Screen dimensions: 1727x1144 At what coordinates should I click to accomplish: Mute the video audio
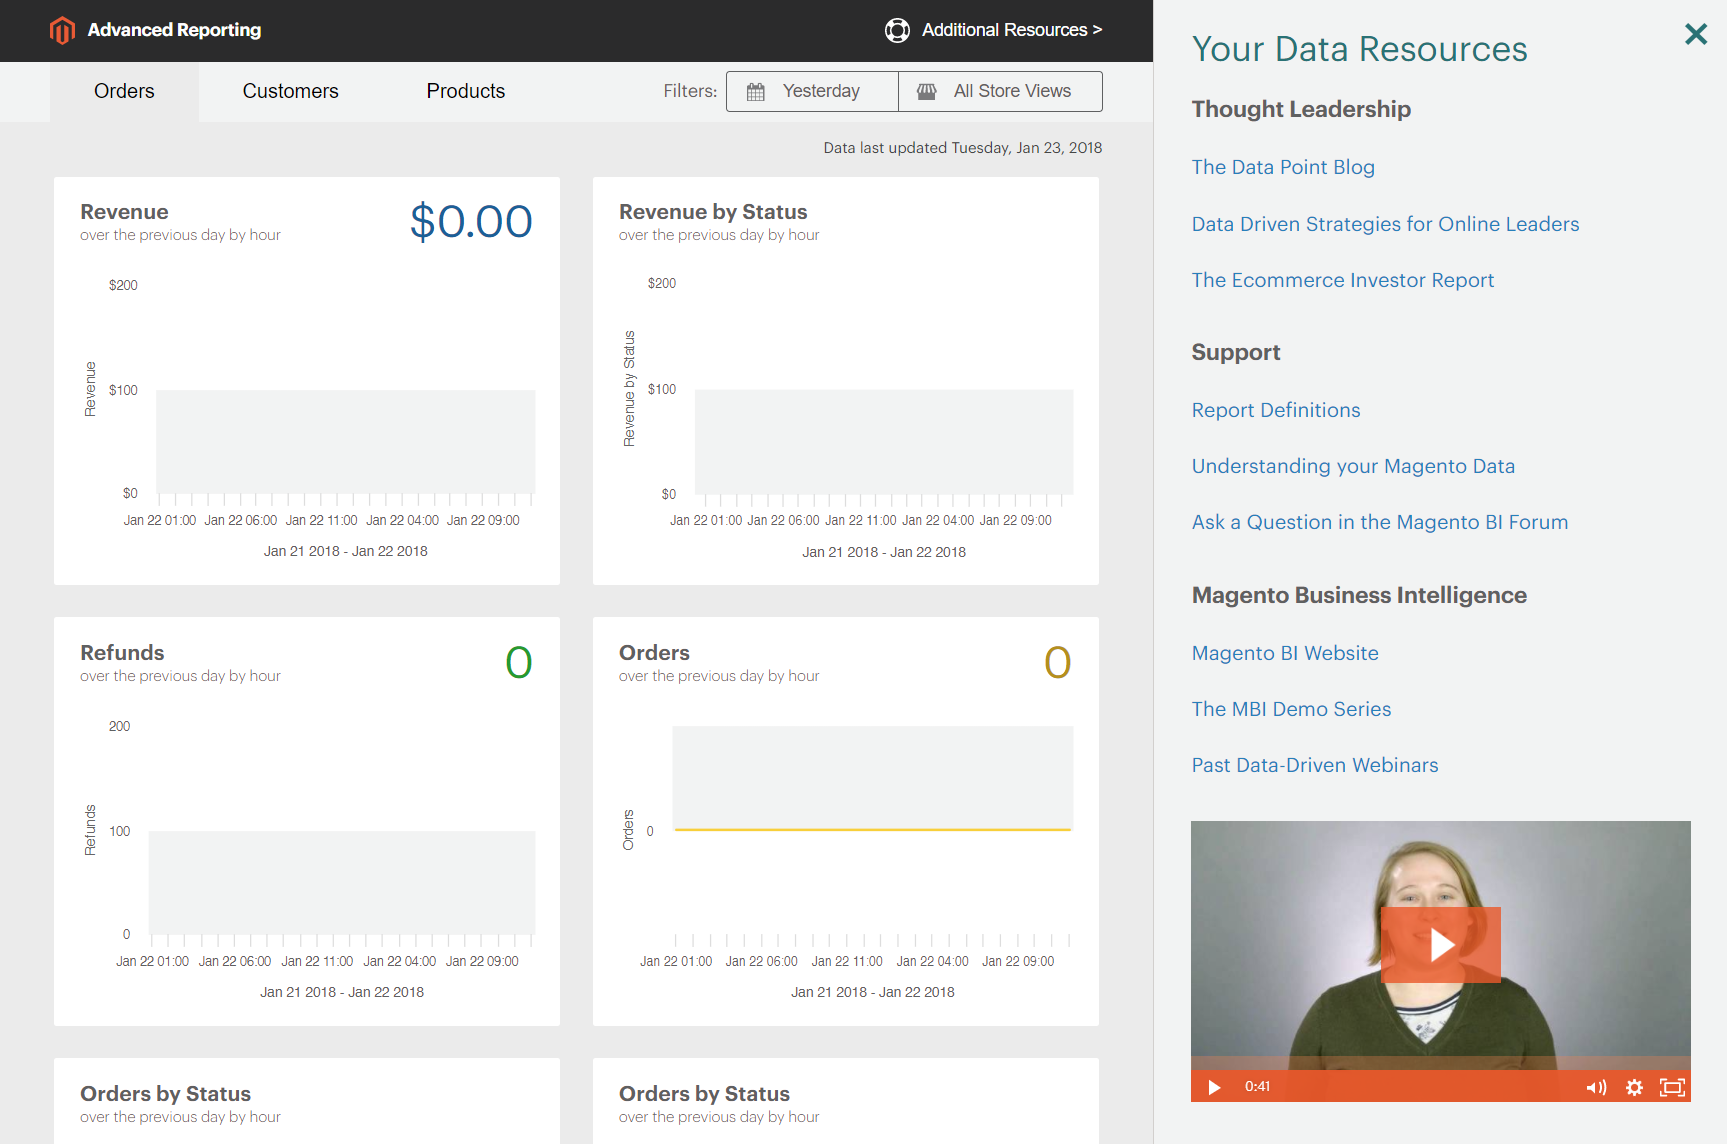(1596, 1087)
